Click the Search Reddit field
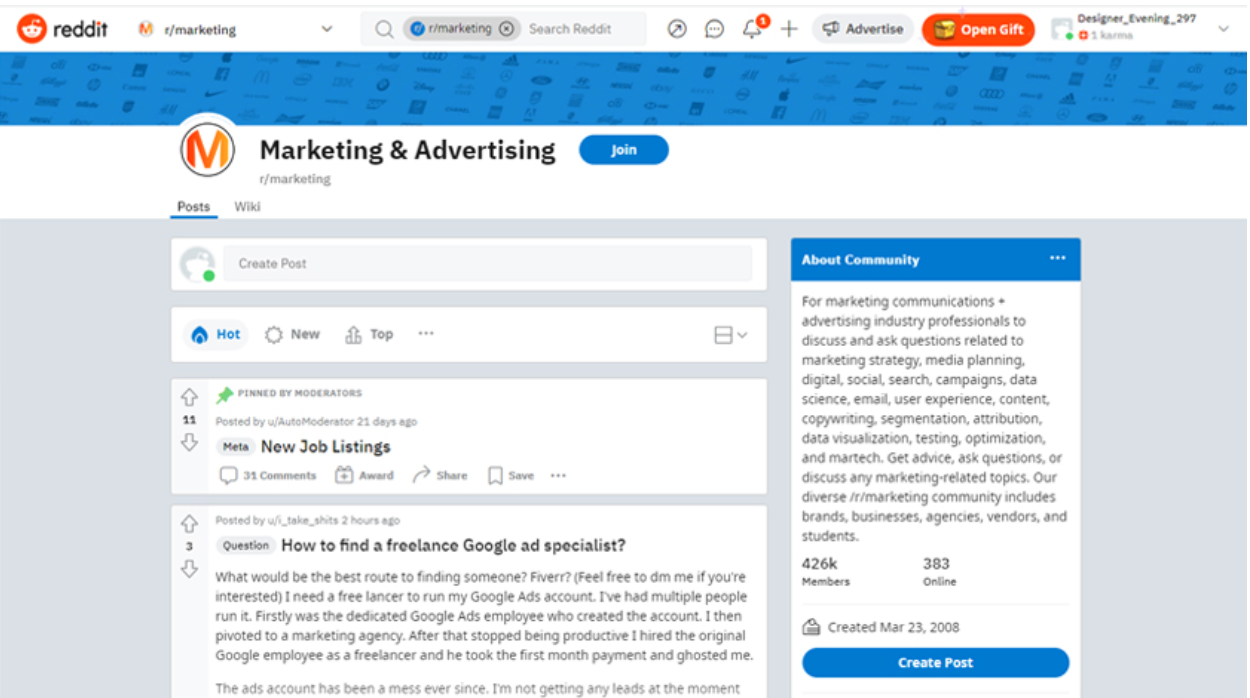Image resolution: width=1250 pixels, height=698 pixels. [x=570, y=29]
